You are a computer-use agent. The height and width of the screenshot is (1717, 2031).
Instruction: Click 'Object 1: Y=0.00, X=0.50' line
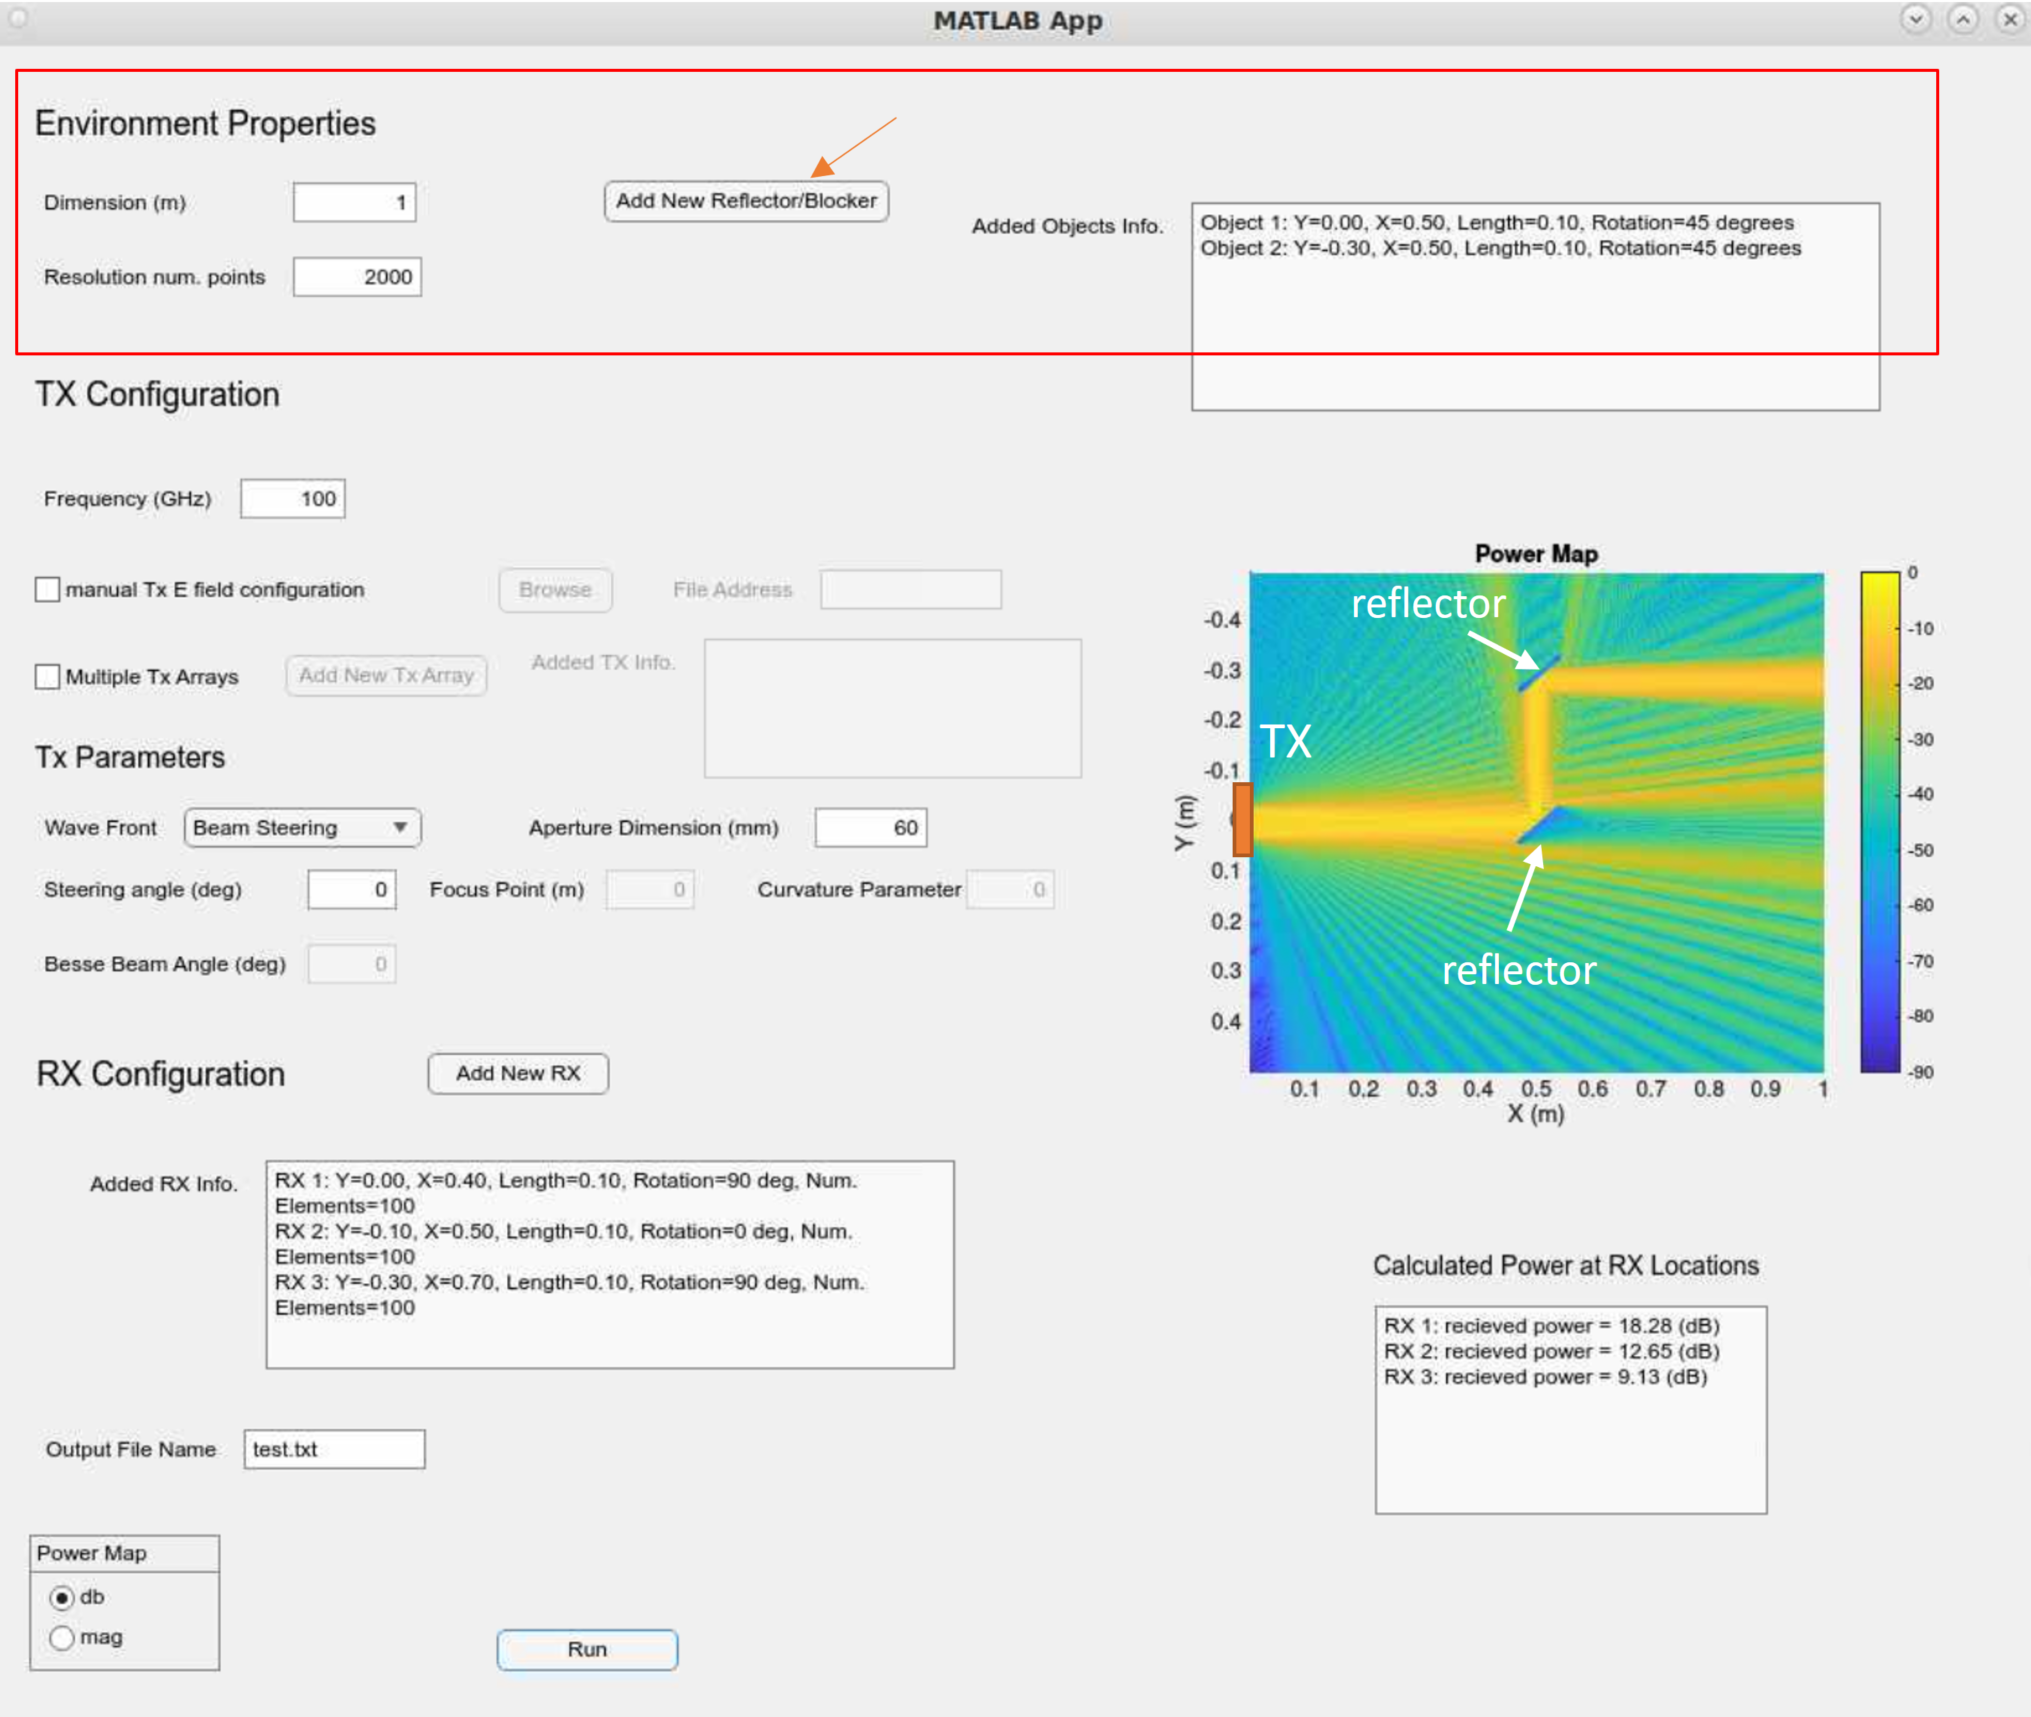[x=1497, y=223]
